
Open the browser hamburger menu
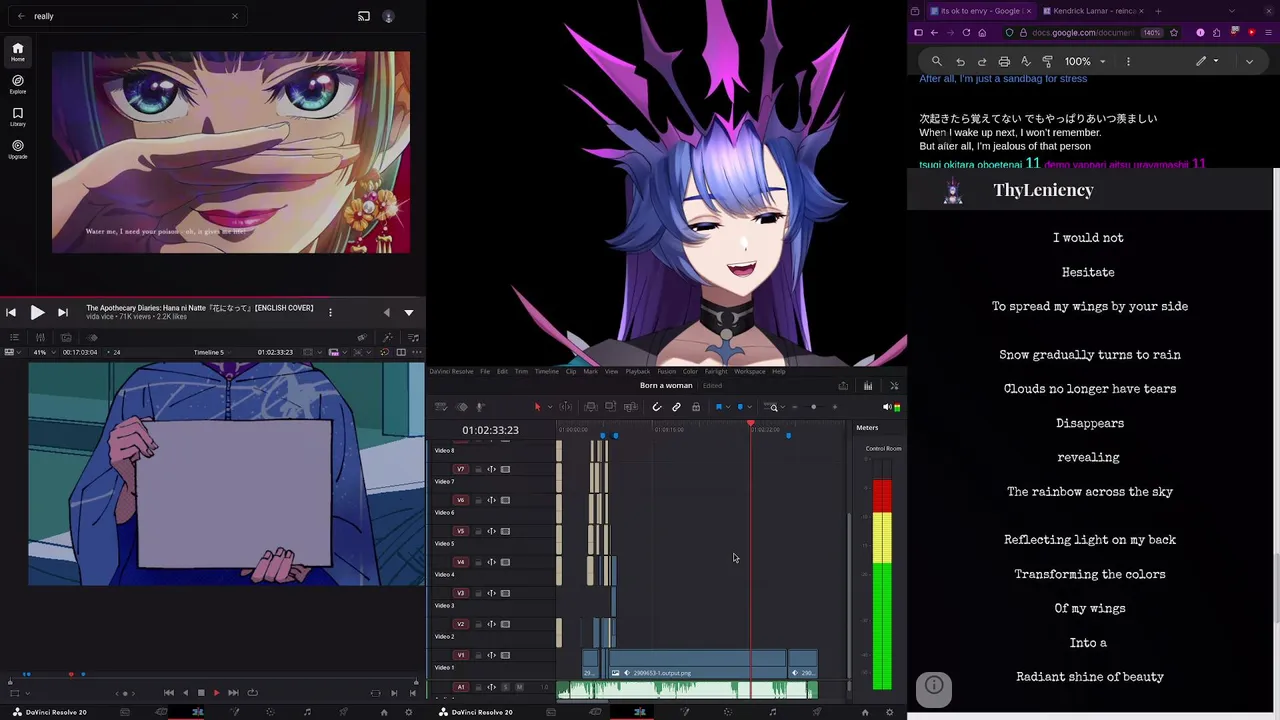[1268, 33]
